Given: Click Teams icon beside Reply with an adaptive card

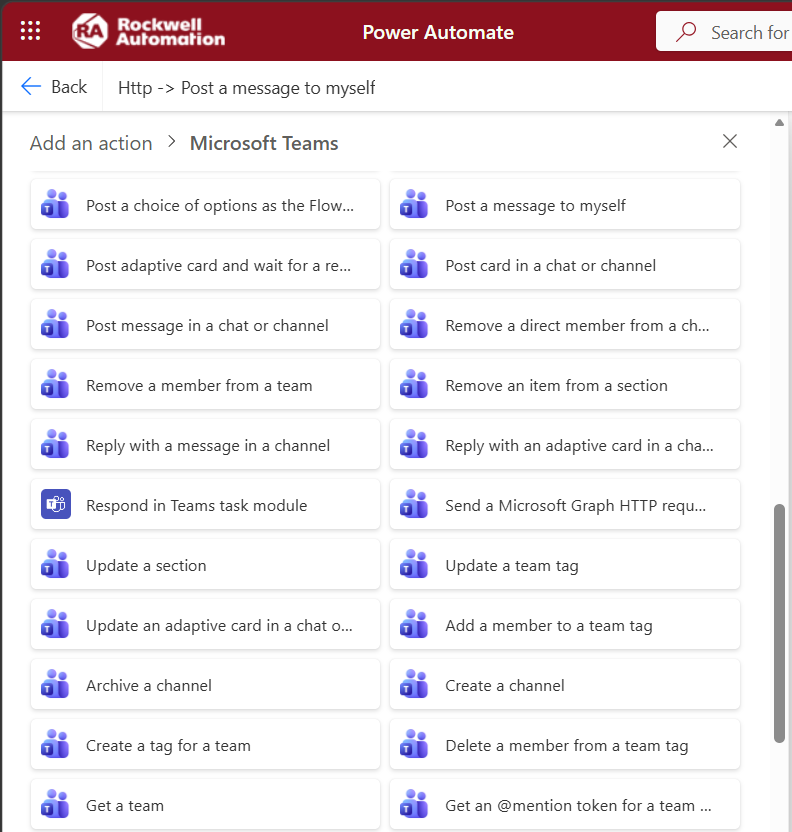Looking at the screenshot, I should [414, 444].
